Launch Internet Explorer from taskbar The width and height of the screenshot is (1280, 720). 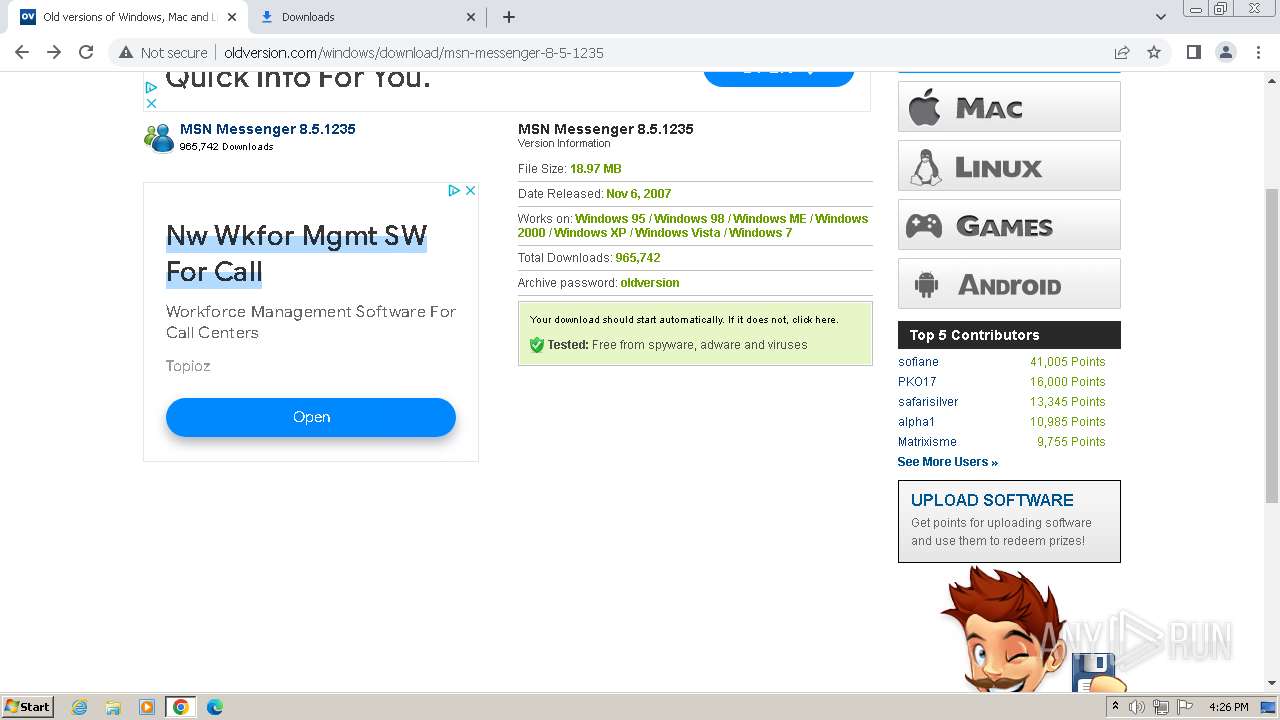79,707
